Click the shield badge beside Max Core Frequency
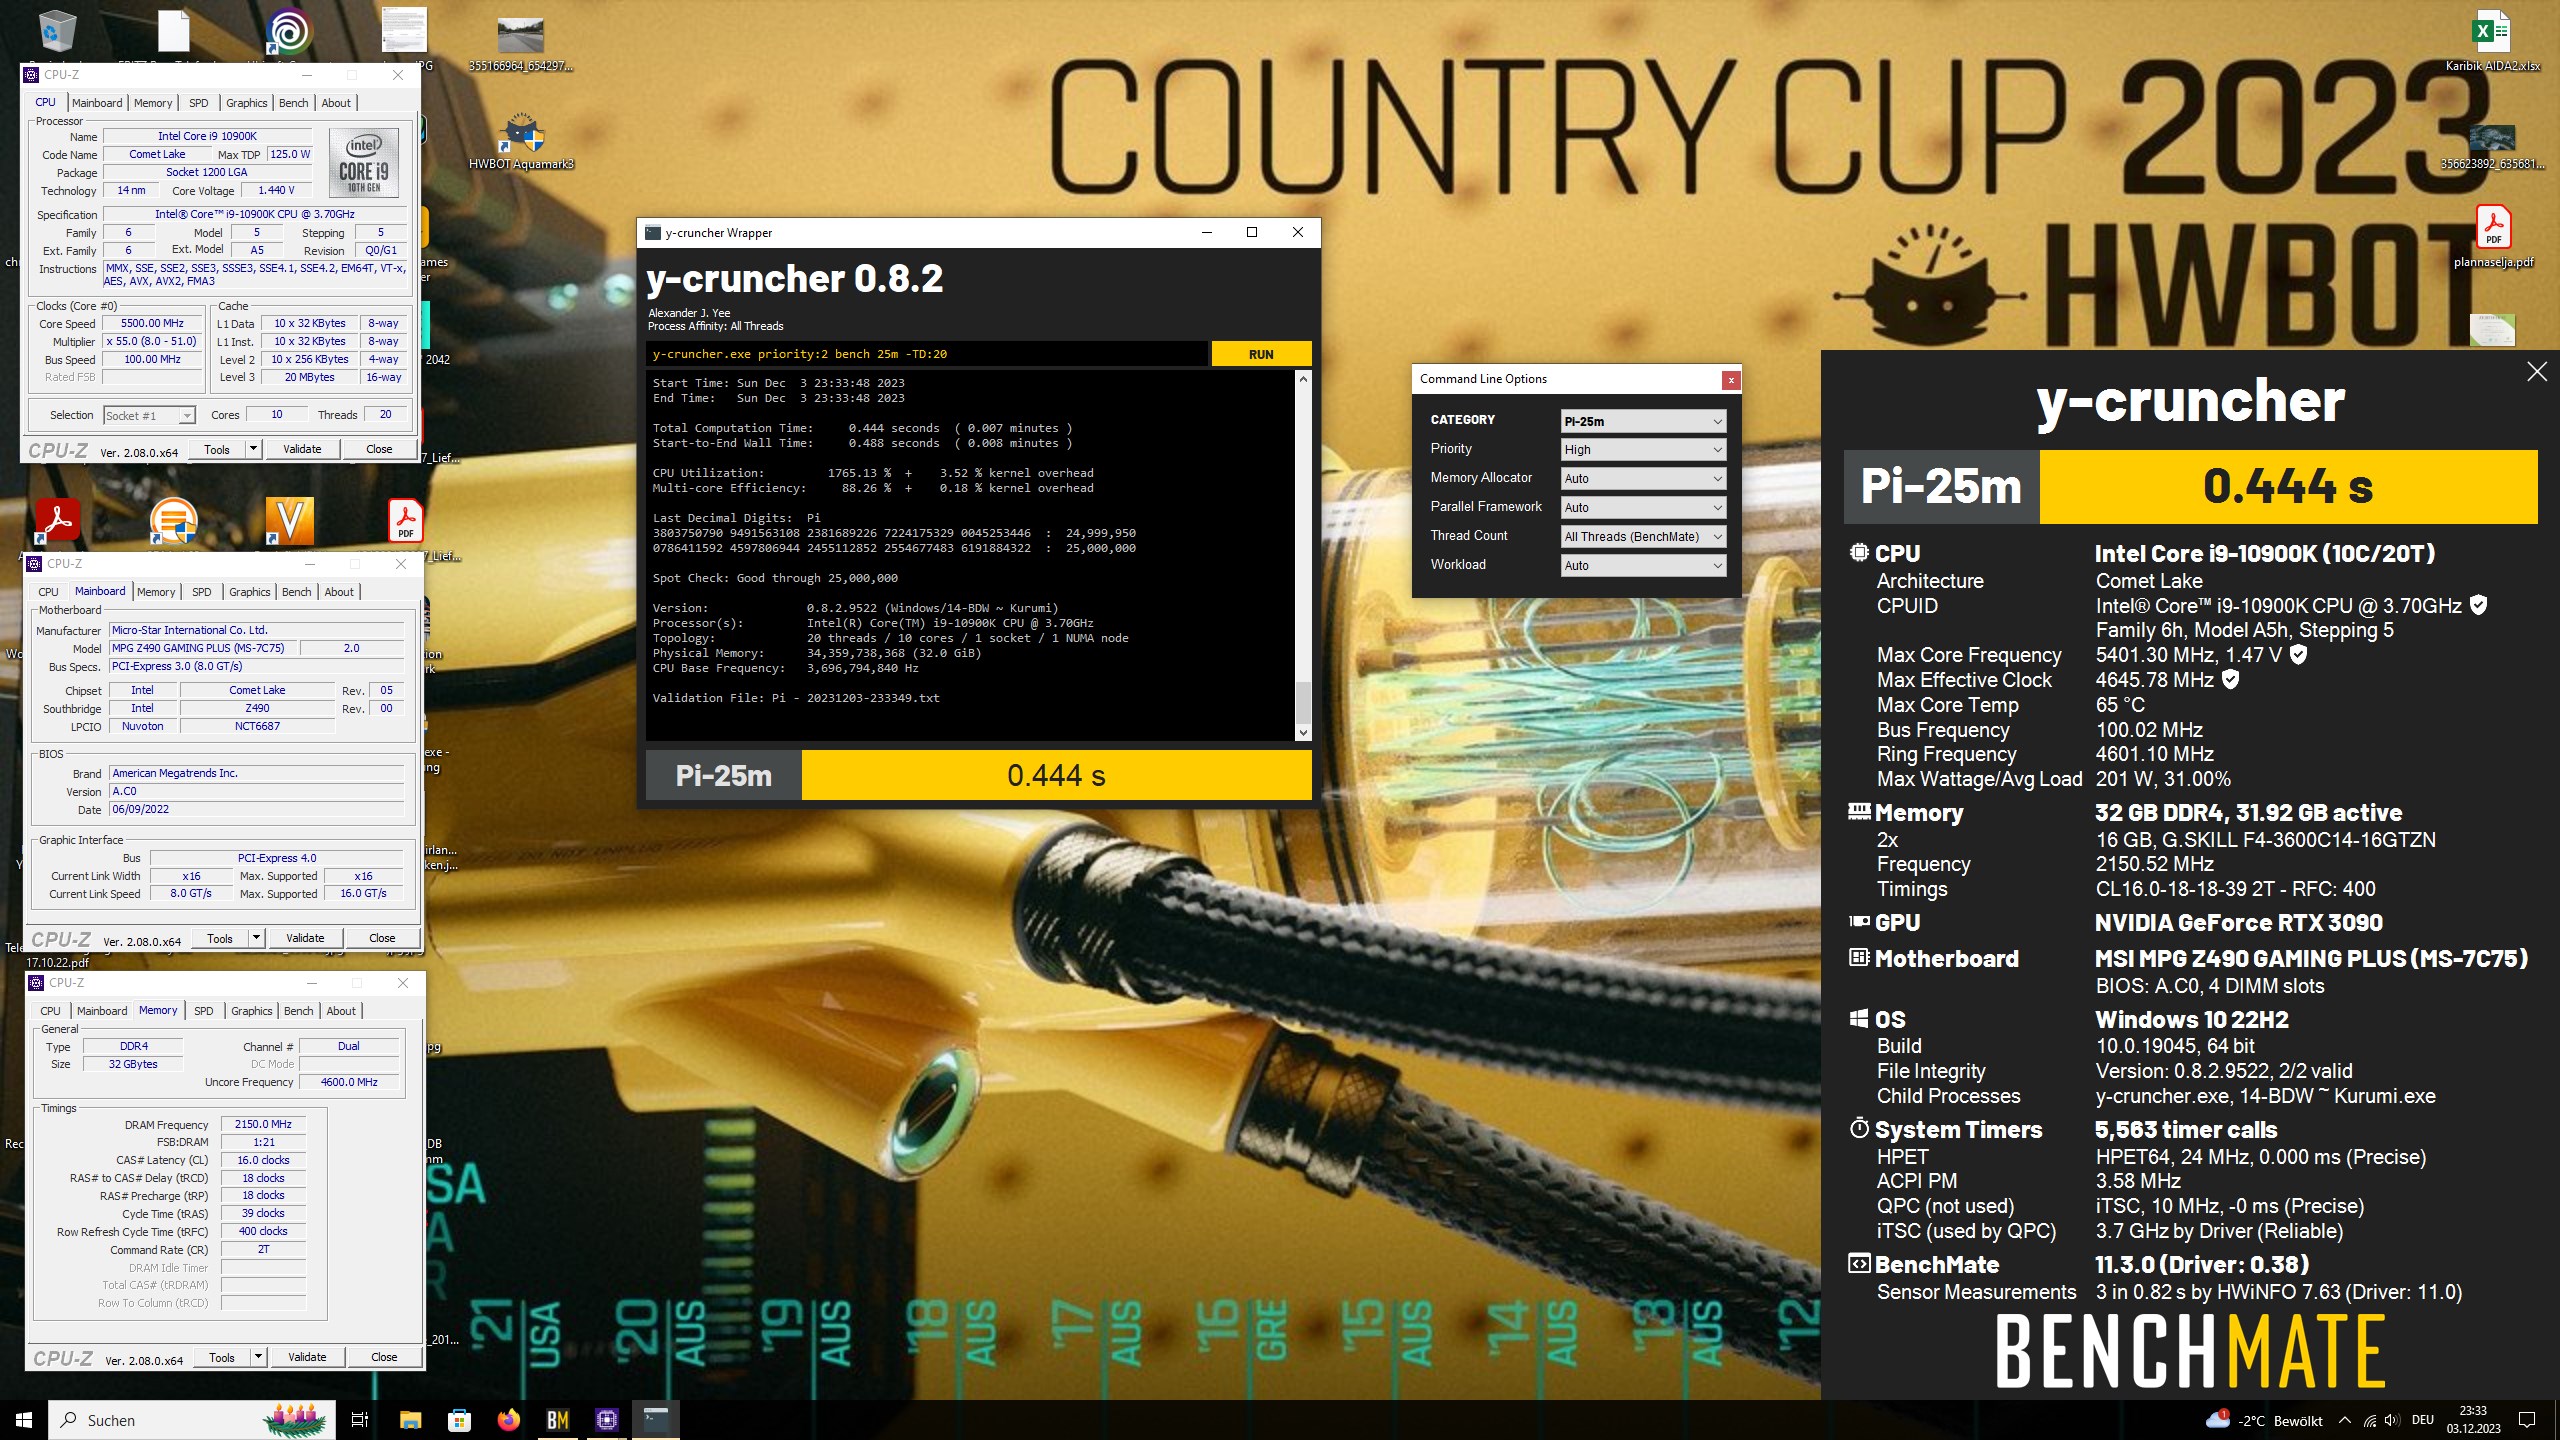This screenshot has height=1440, width=2560. pos(2298,654)
